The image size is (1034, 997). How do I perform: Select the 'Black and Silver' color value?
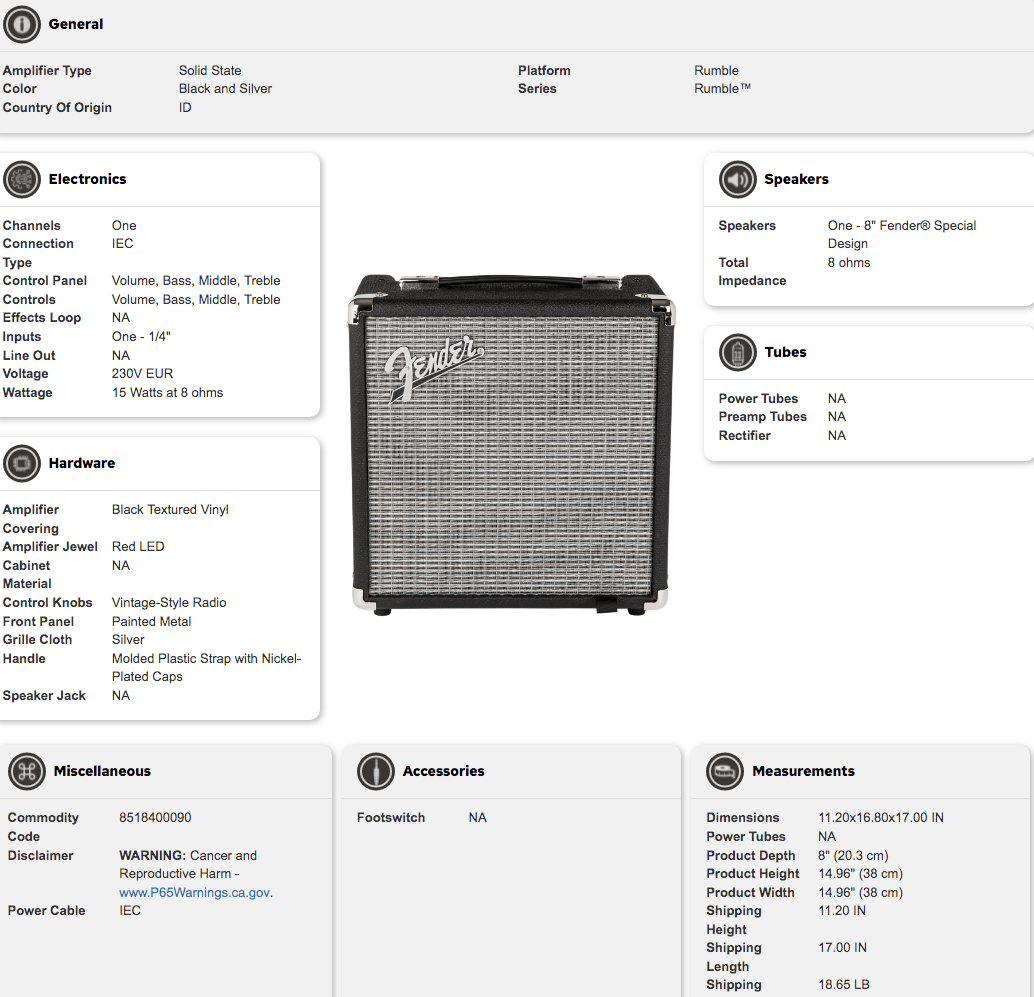[x=225, y=88]
